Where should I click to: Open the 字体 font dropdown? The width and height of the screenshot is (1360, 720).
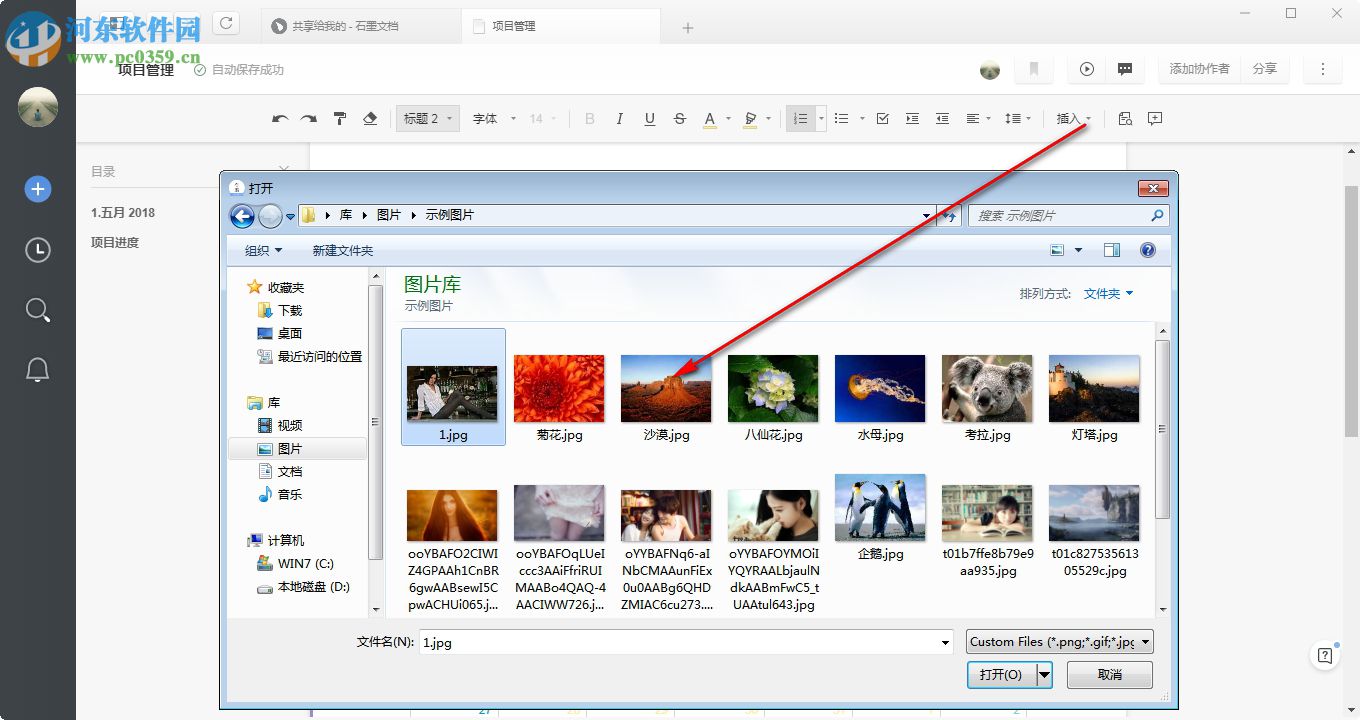point(494,119)
